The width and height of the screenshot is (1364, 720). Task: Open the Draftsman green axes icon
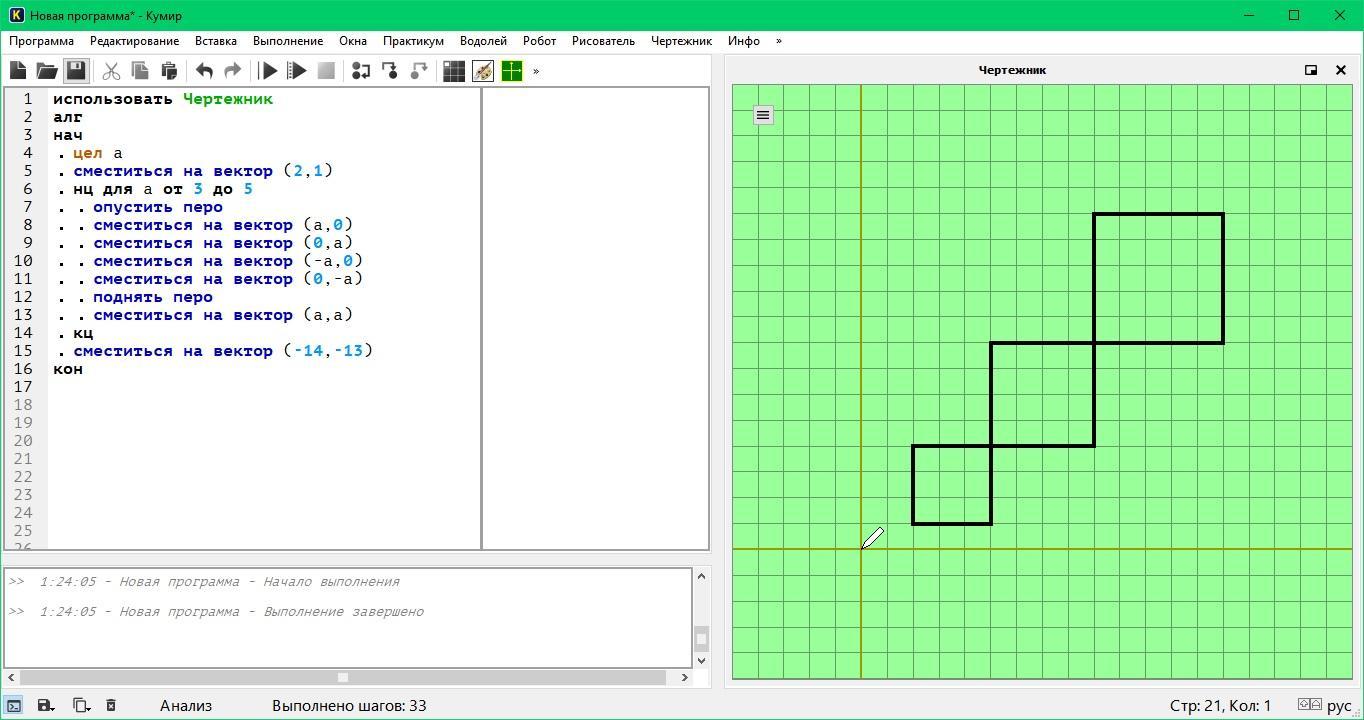512,71
